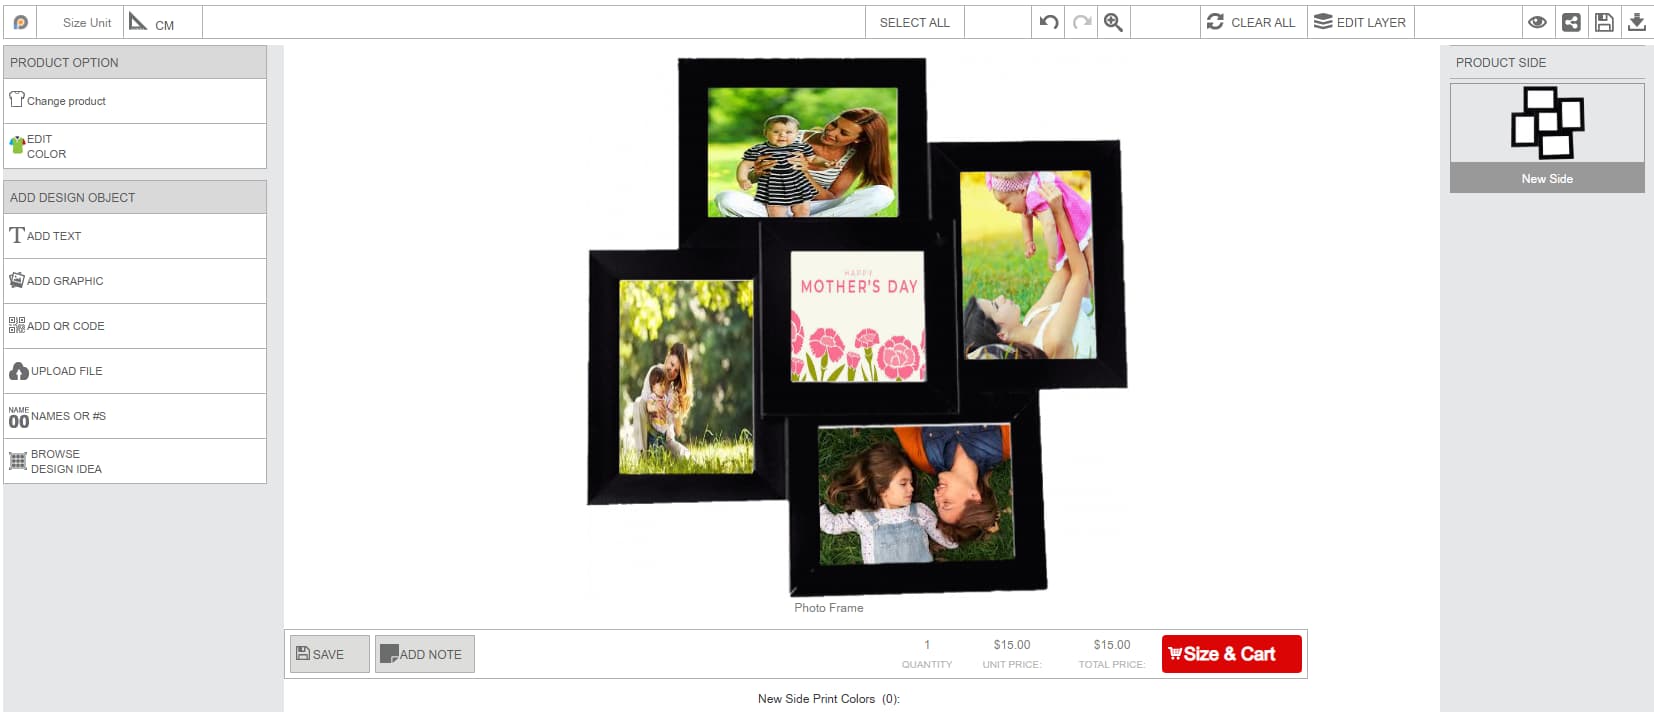Click SELECT ALL in toolbar
The image size is (1654, 712).
pos(915,22)
